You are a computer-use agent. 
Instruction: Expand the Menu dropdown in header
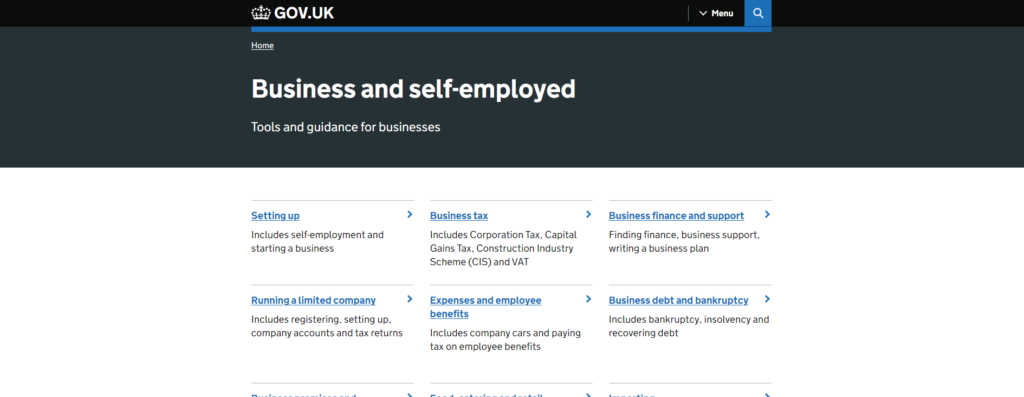coord(716,13)
